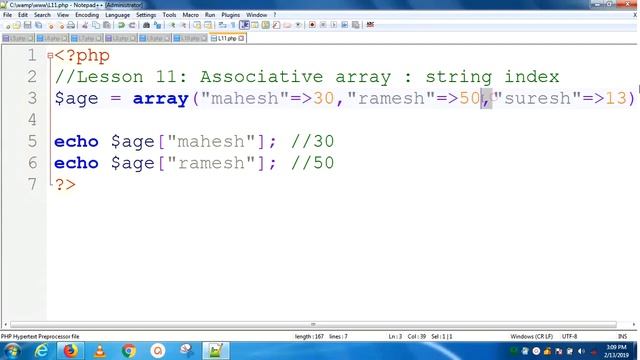Click the Close document toolbar icon
640x360 pixels.
(x=51, y=25)
